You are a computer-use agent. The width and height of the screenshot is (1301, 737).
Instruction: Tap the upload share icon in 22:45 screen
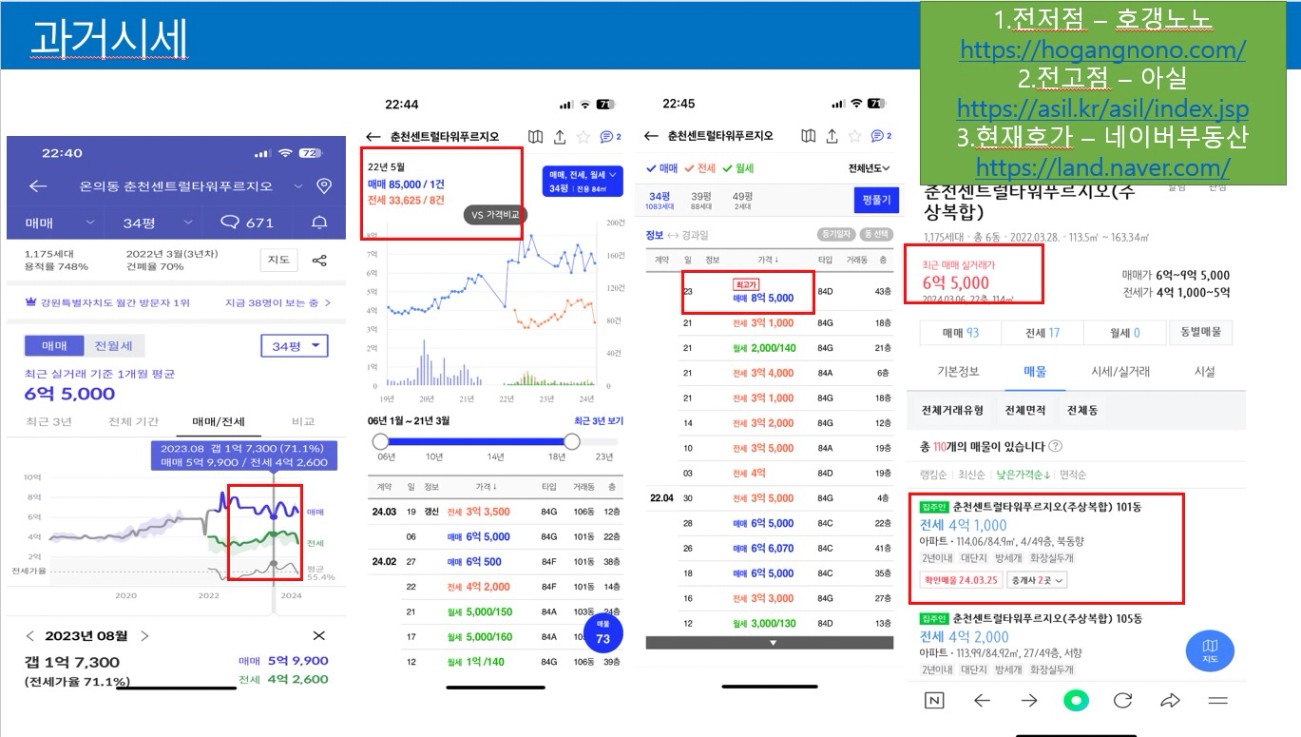point(831,136)
